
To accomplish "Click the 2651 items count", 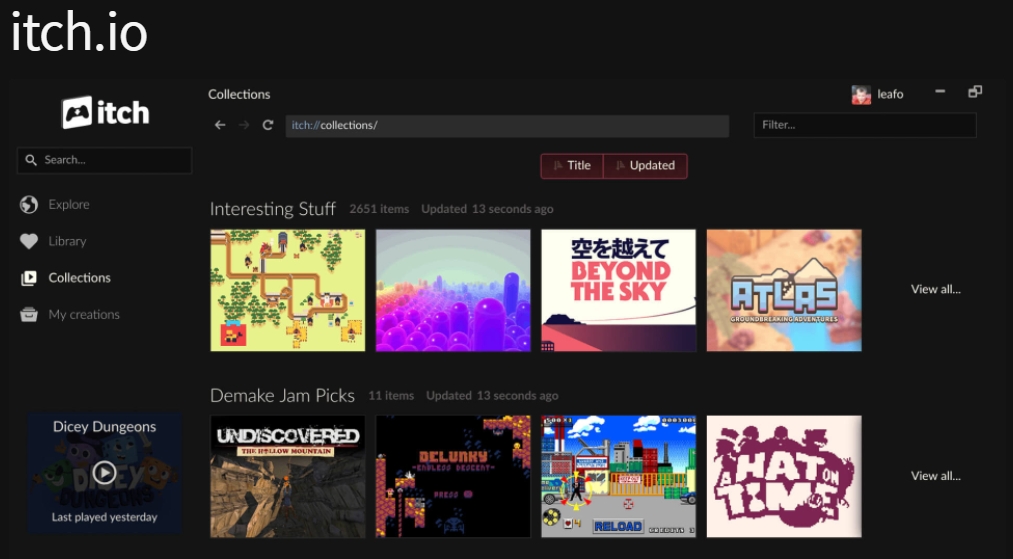I will coord(379,209).
